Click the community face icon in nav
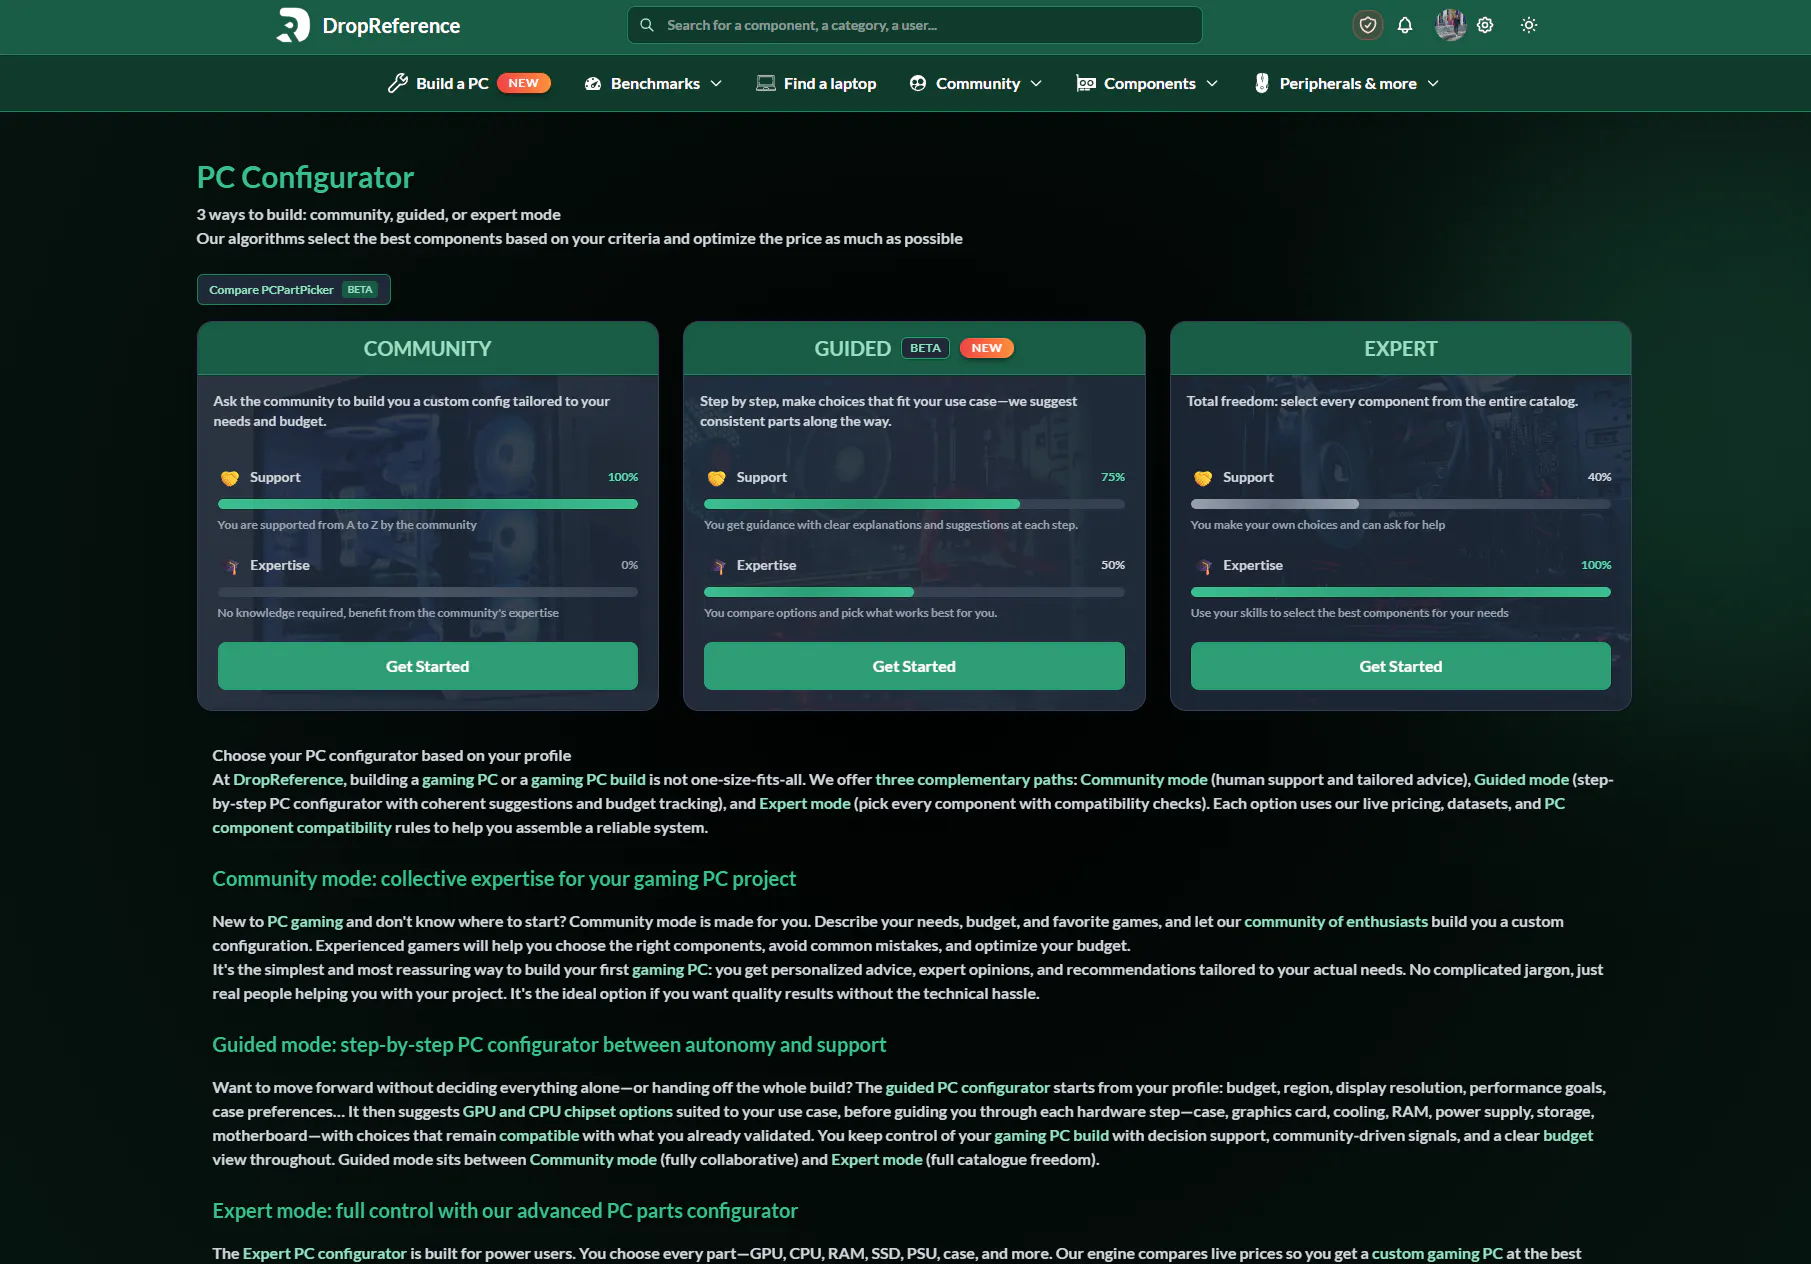The height and width of the screenshot is (1264, 1811). click(918, 83)
